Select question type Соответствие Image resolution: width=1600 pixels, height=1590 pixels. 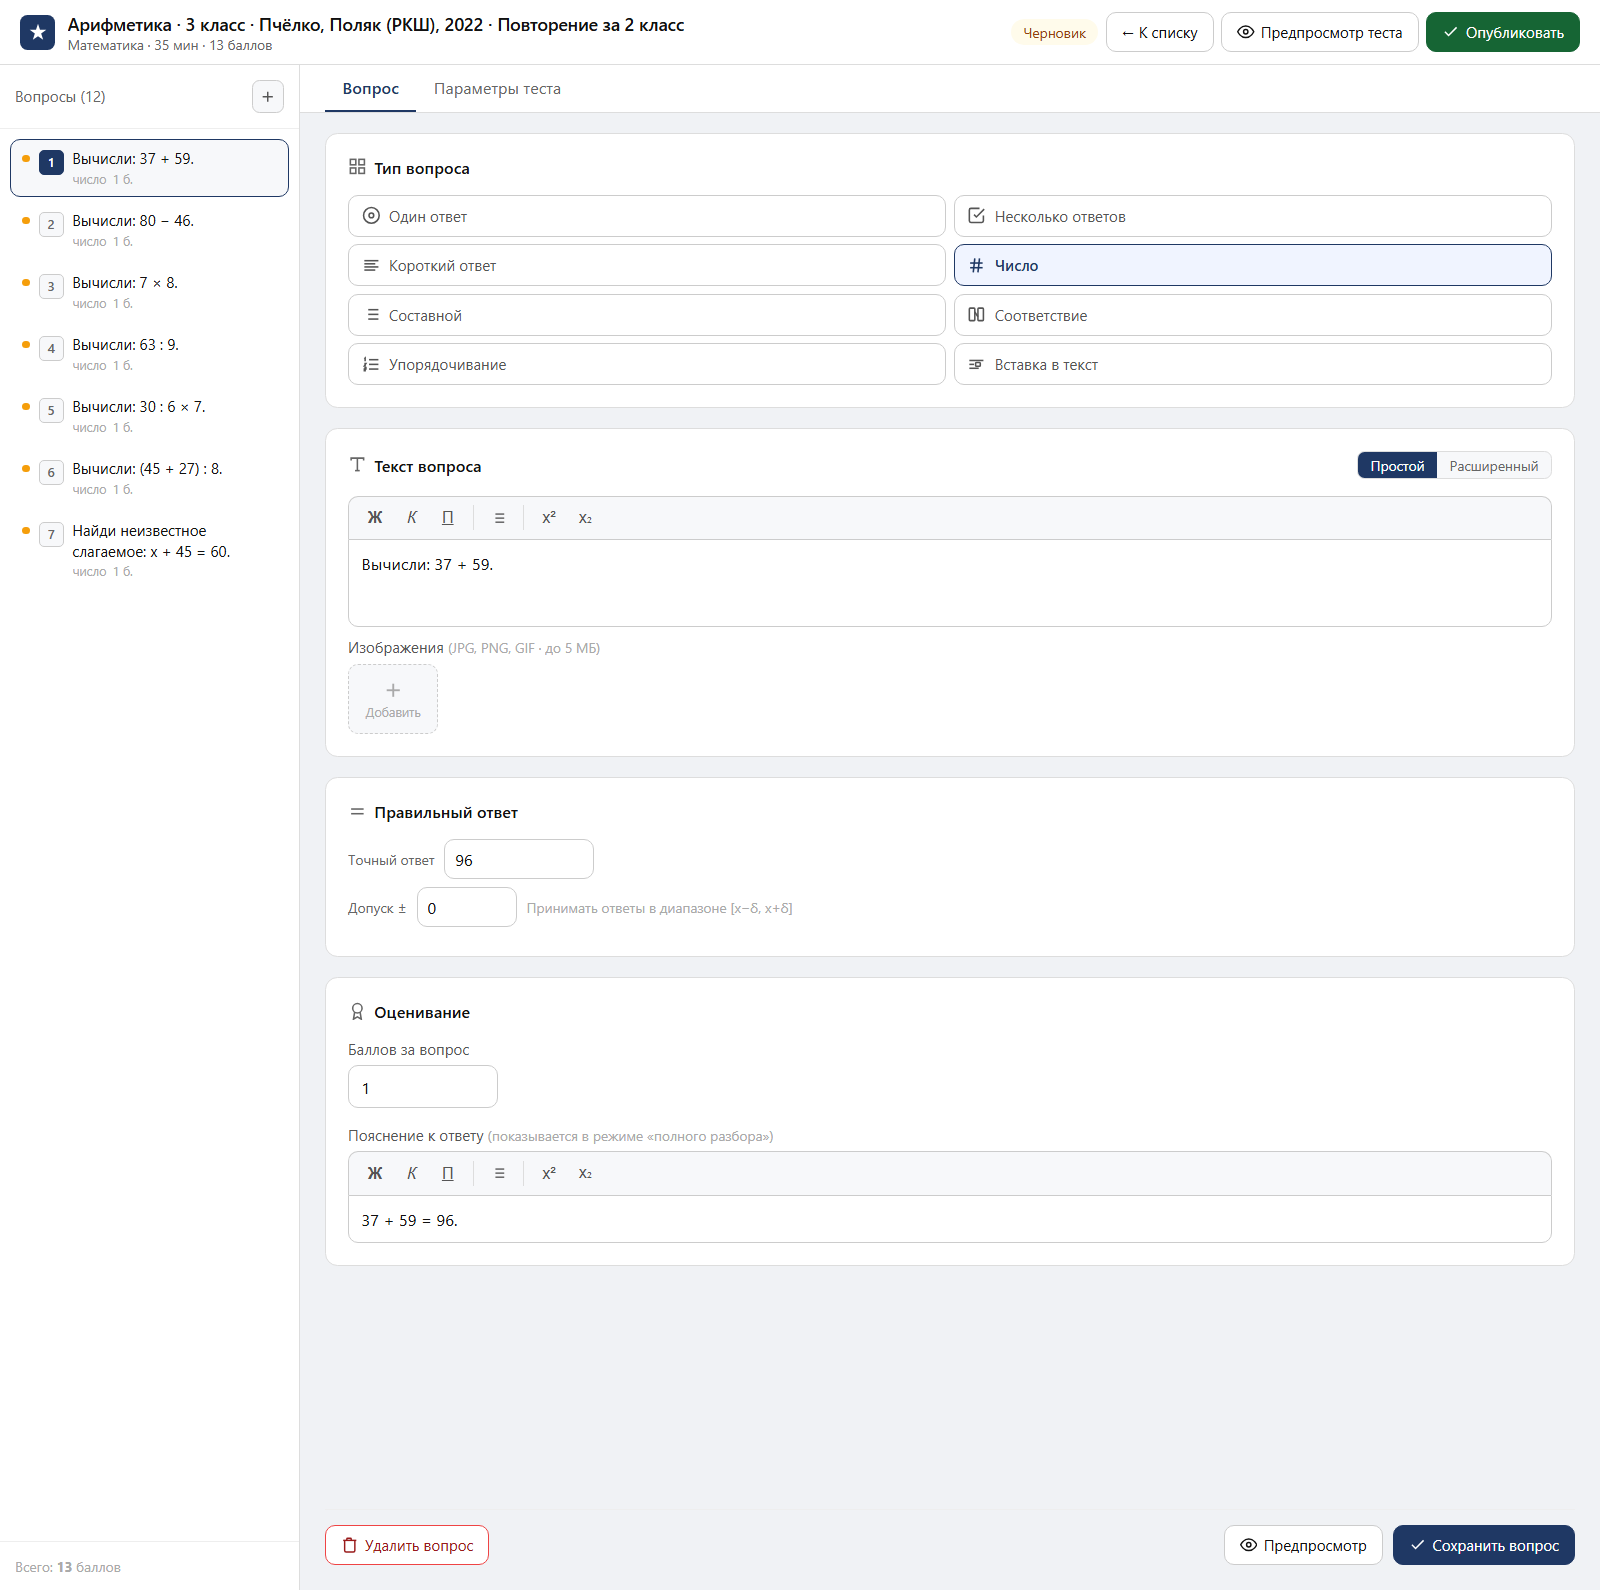pos(1253,315)
